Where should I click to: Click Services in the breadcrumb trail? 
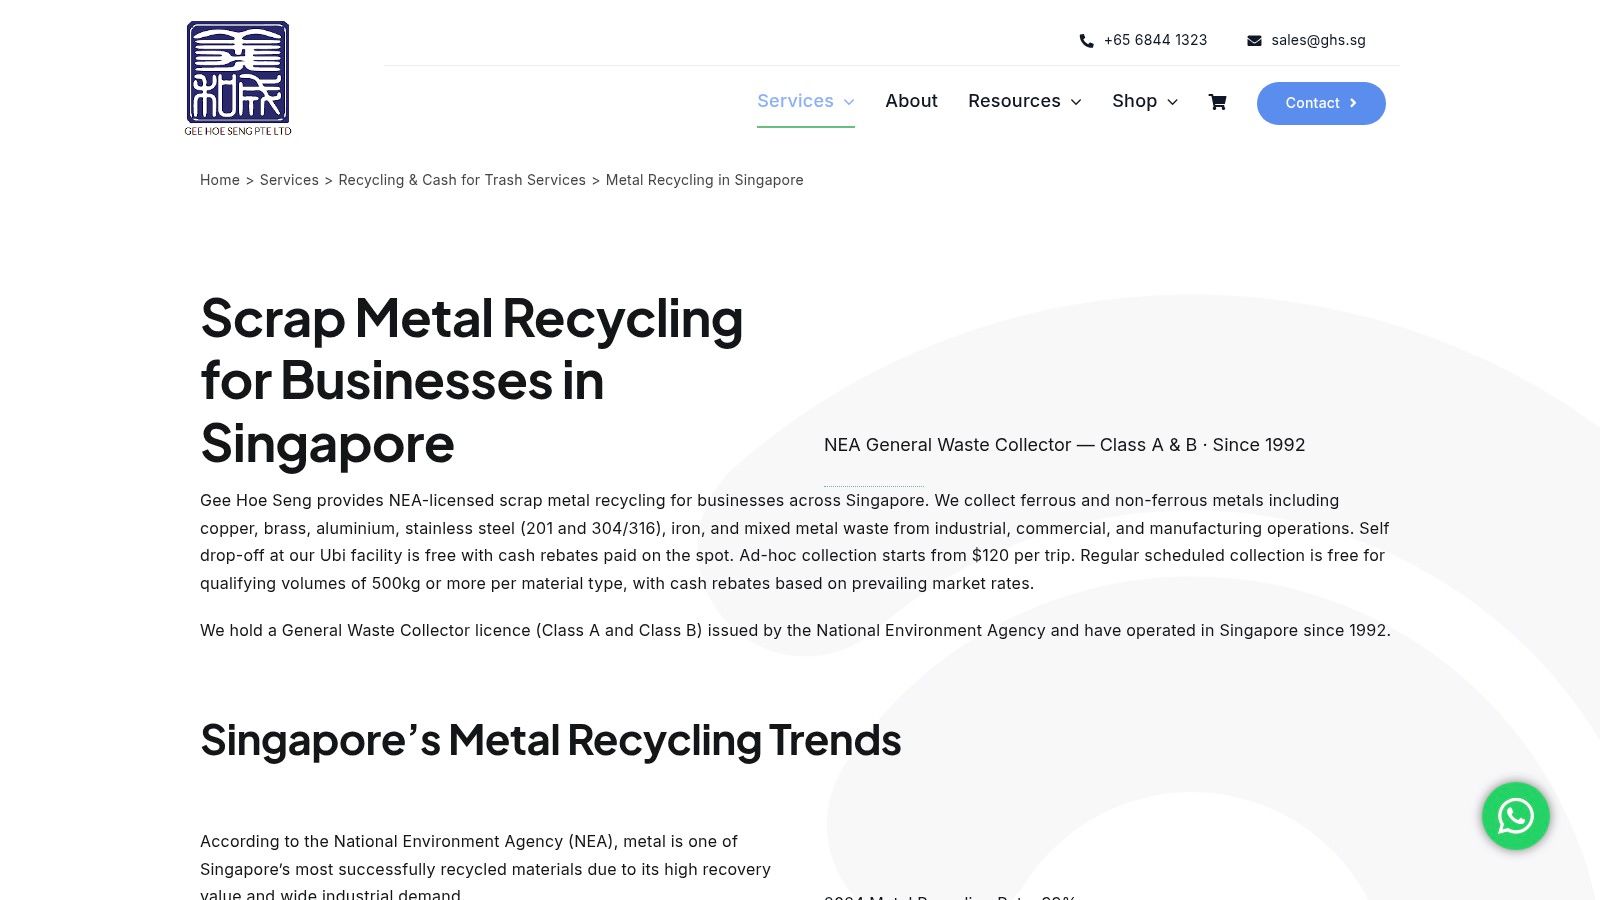pos(289,180)
